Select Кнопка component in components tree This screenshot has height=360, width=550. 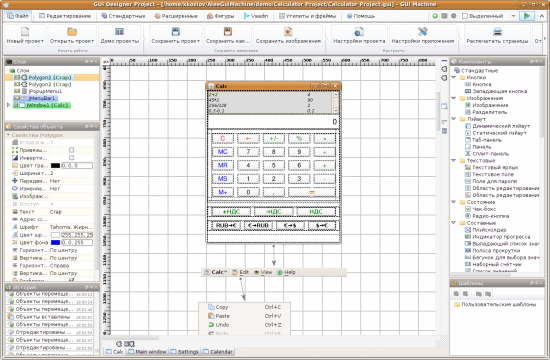coord(482,84)
